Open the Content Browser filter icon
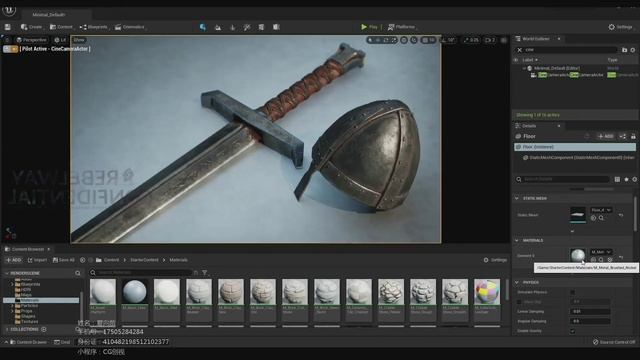This screenshot has width=640, height=360. coord(204,272)
